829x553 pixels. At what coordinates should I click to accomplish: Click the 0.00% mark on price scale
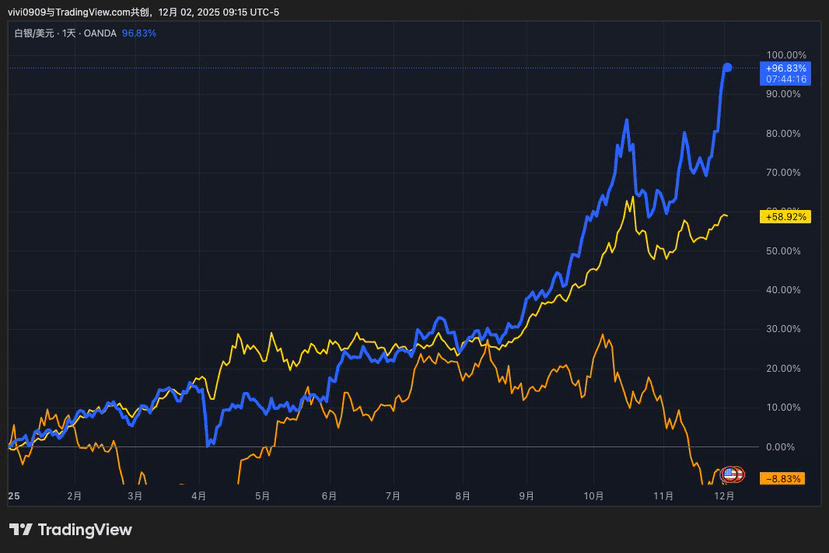pos(787,447)
